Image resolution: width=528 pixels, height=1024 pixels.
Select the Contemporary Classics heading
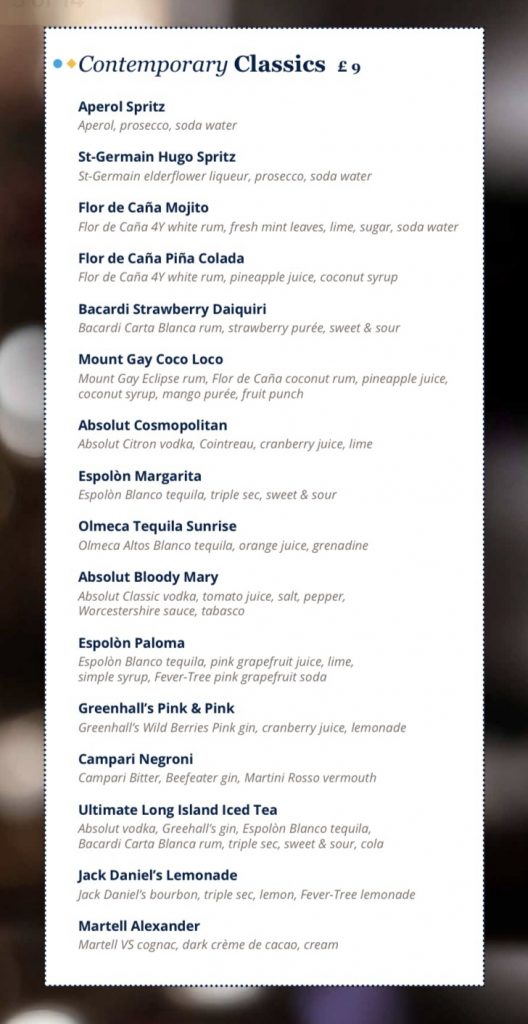coord(201,65)
